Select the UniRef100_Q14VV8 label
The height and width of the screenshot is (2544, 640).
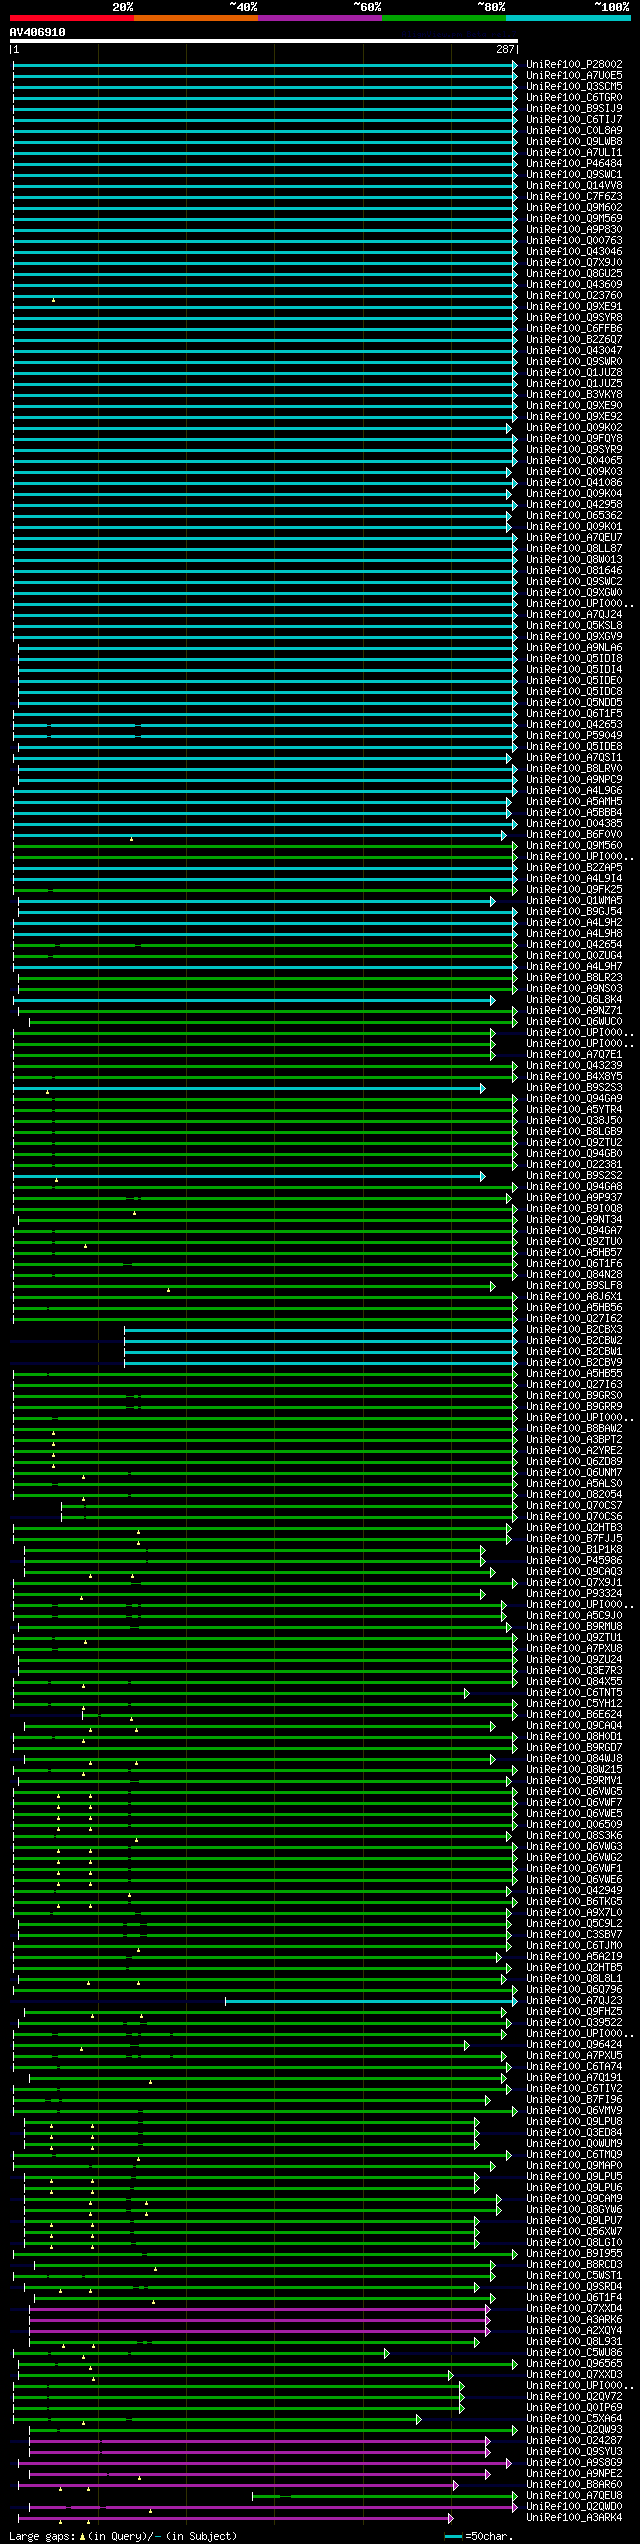(x=574, y=186)
